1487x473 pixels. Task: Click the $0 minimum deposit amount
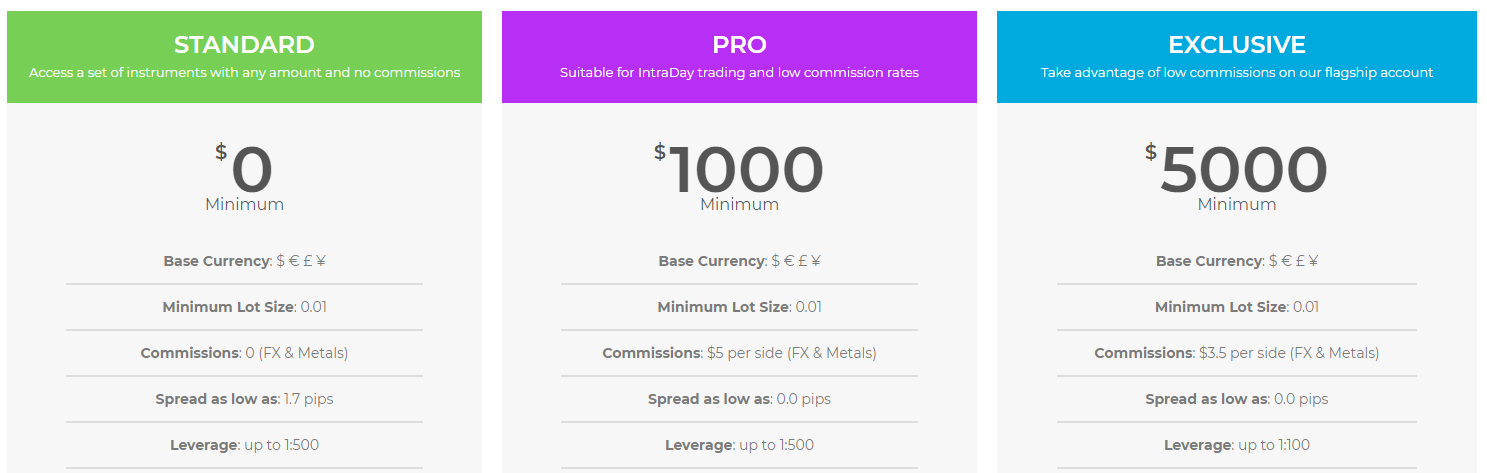click(x=244, y=168)
